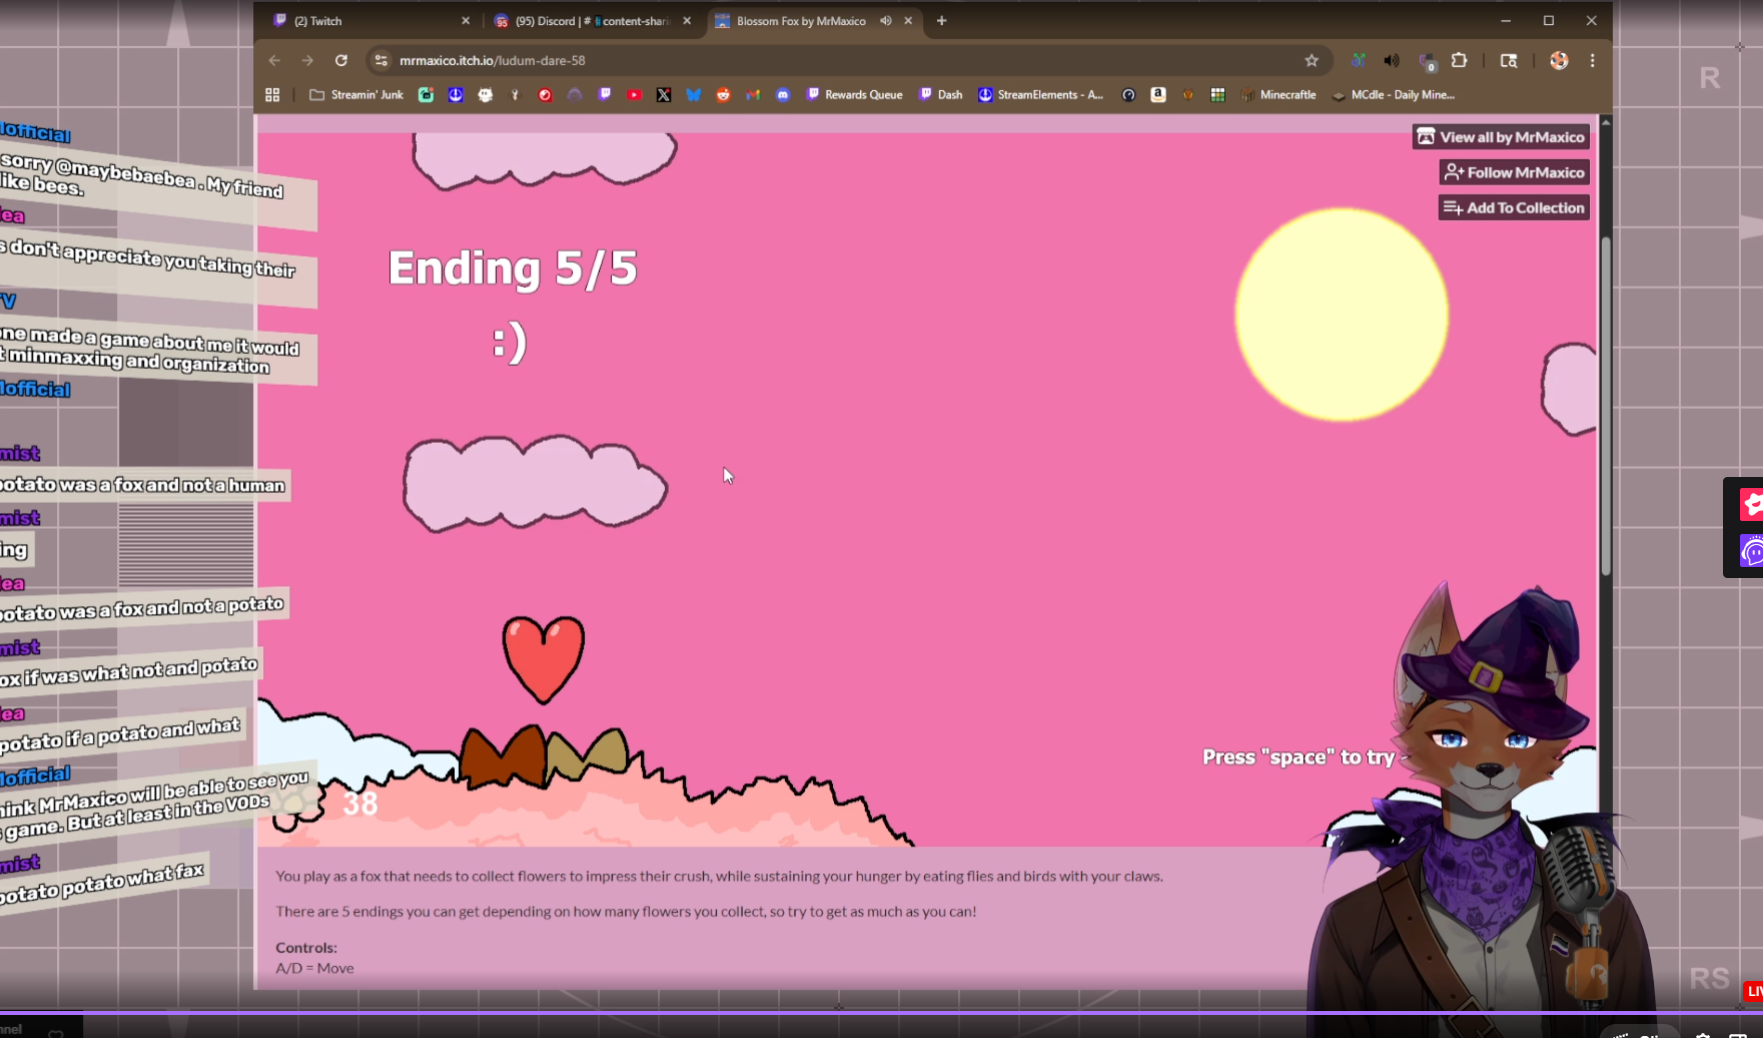Open the green-and-purple extension icon in the toolbar

point(1358,61)
